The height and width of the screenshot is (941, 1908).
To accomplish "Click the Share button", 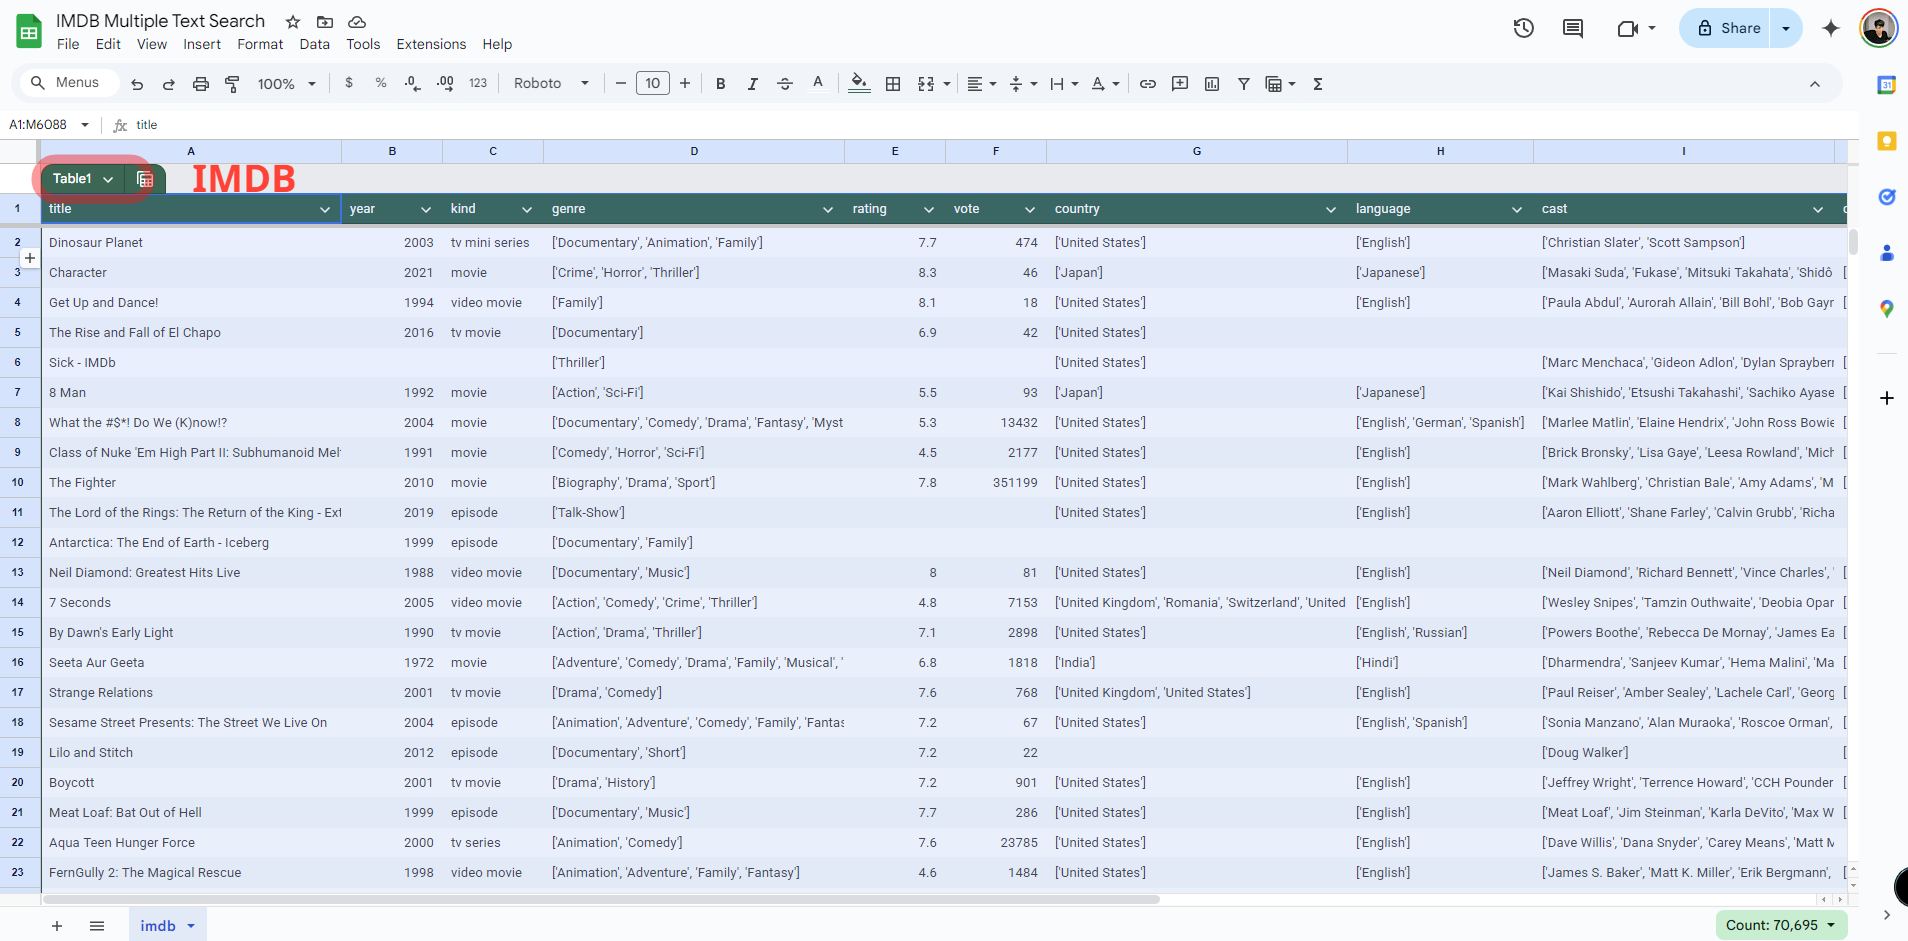I will click(1729, 28).
